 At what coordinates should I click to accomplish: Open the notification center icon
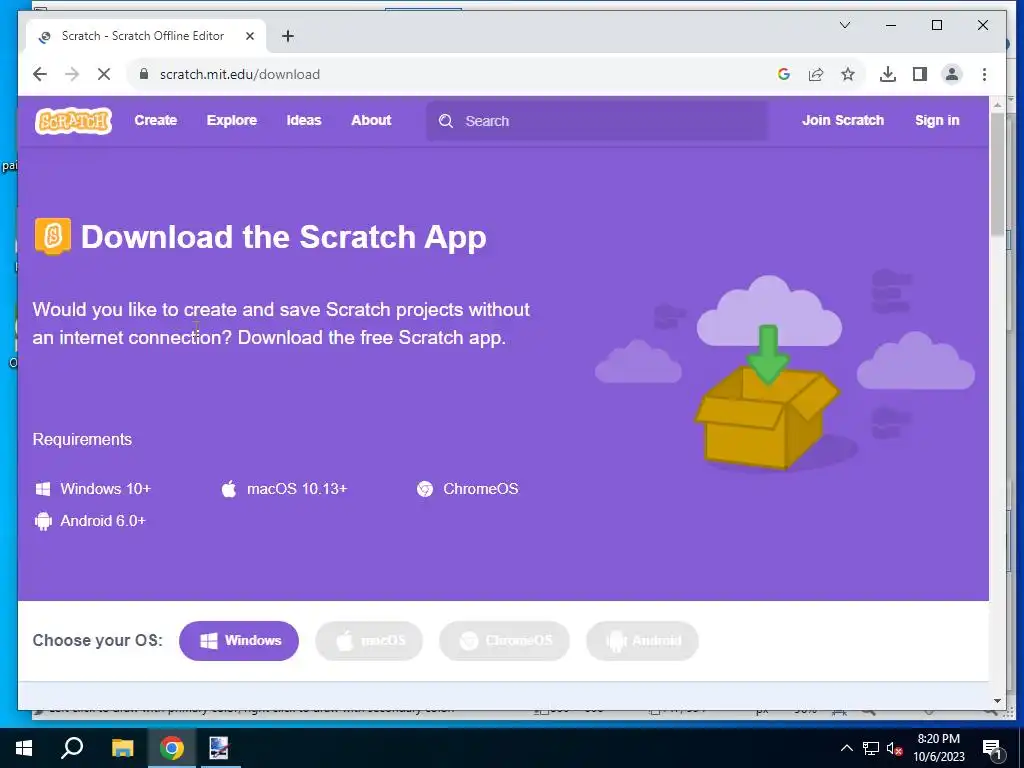[992, 749]
